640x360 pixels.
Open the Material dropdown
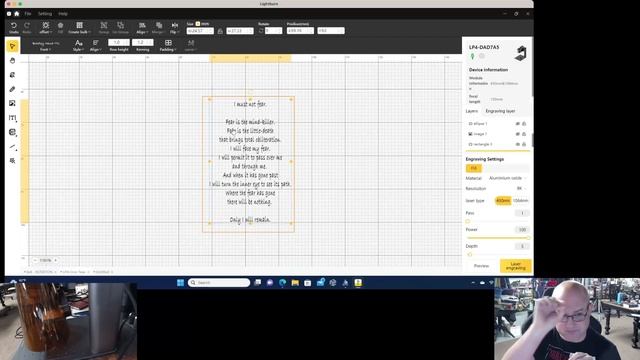point(508,178)
